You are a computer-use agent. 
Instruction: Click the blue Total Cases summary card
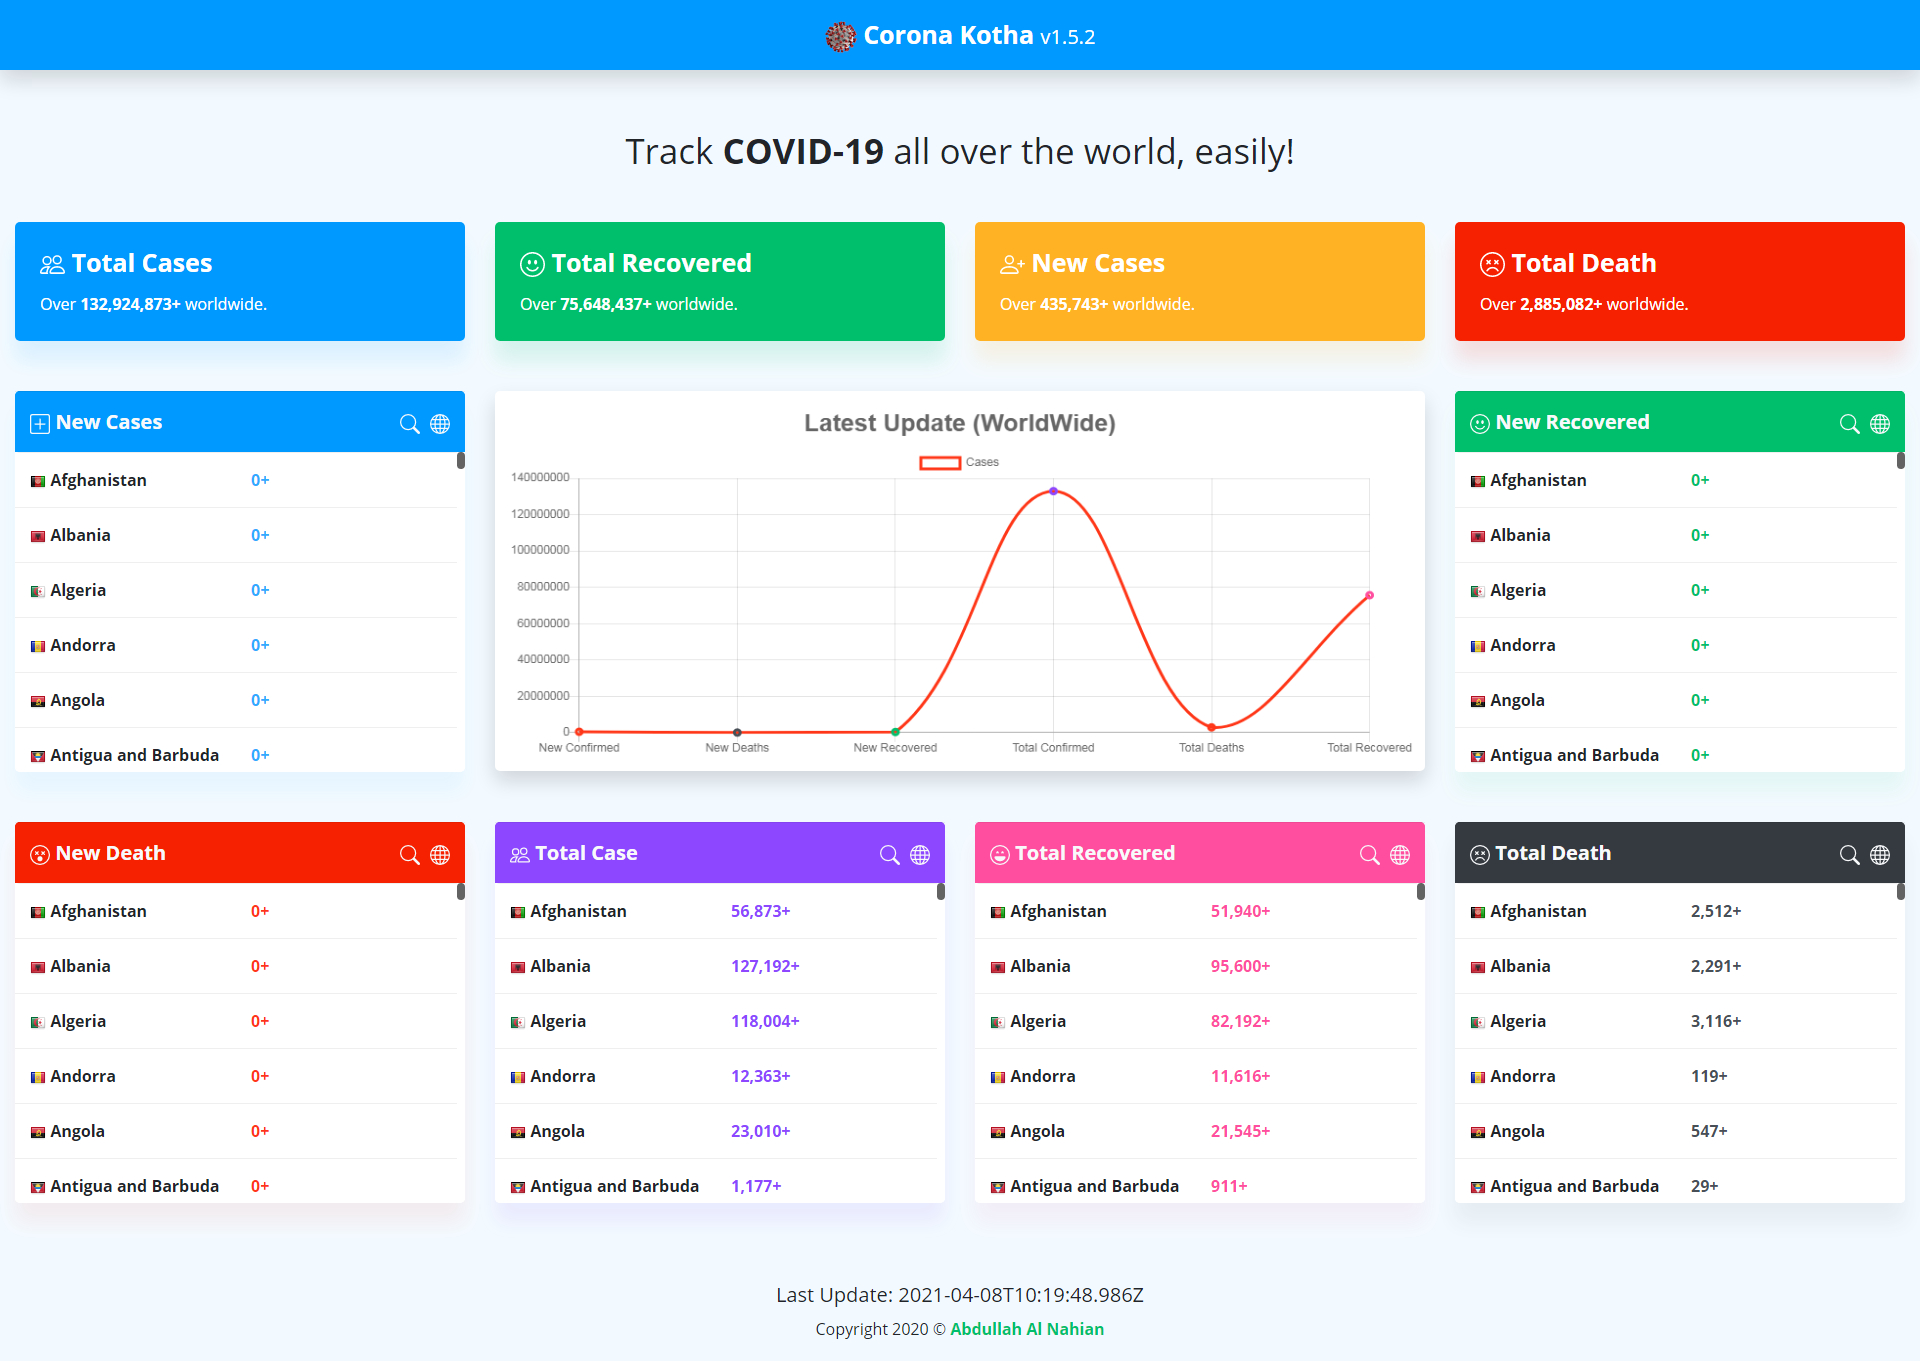click(x=240, y=281)
